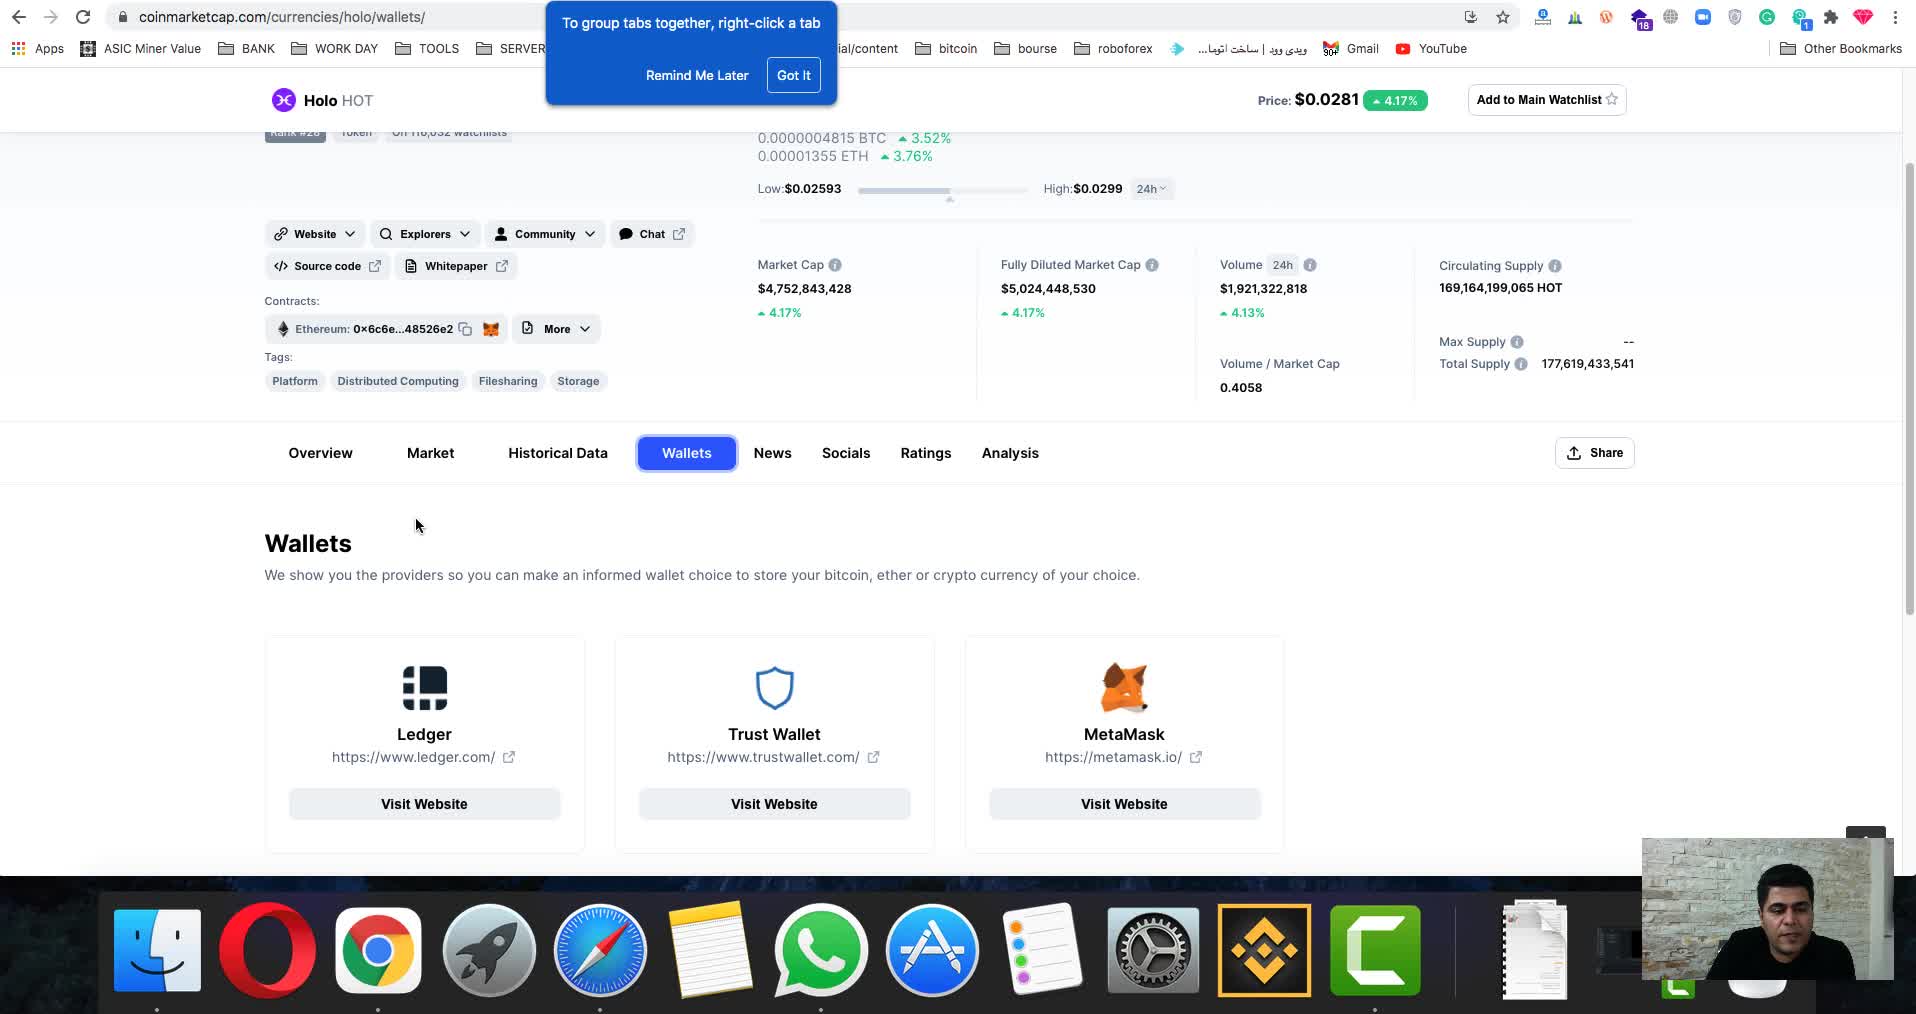Expand the Explorers dropdown
Image resolution: width=1916 pixels, height=1014 pixels.
[425, 234]
